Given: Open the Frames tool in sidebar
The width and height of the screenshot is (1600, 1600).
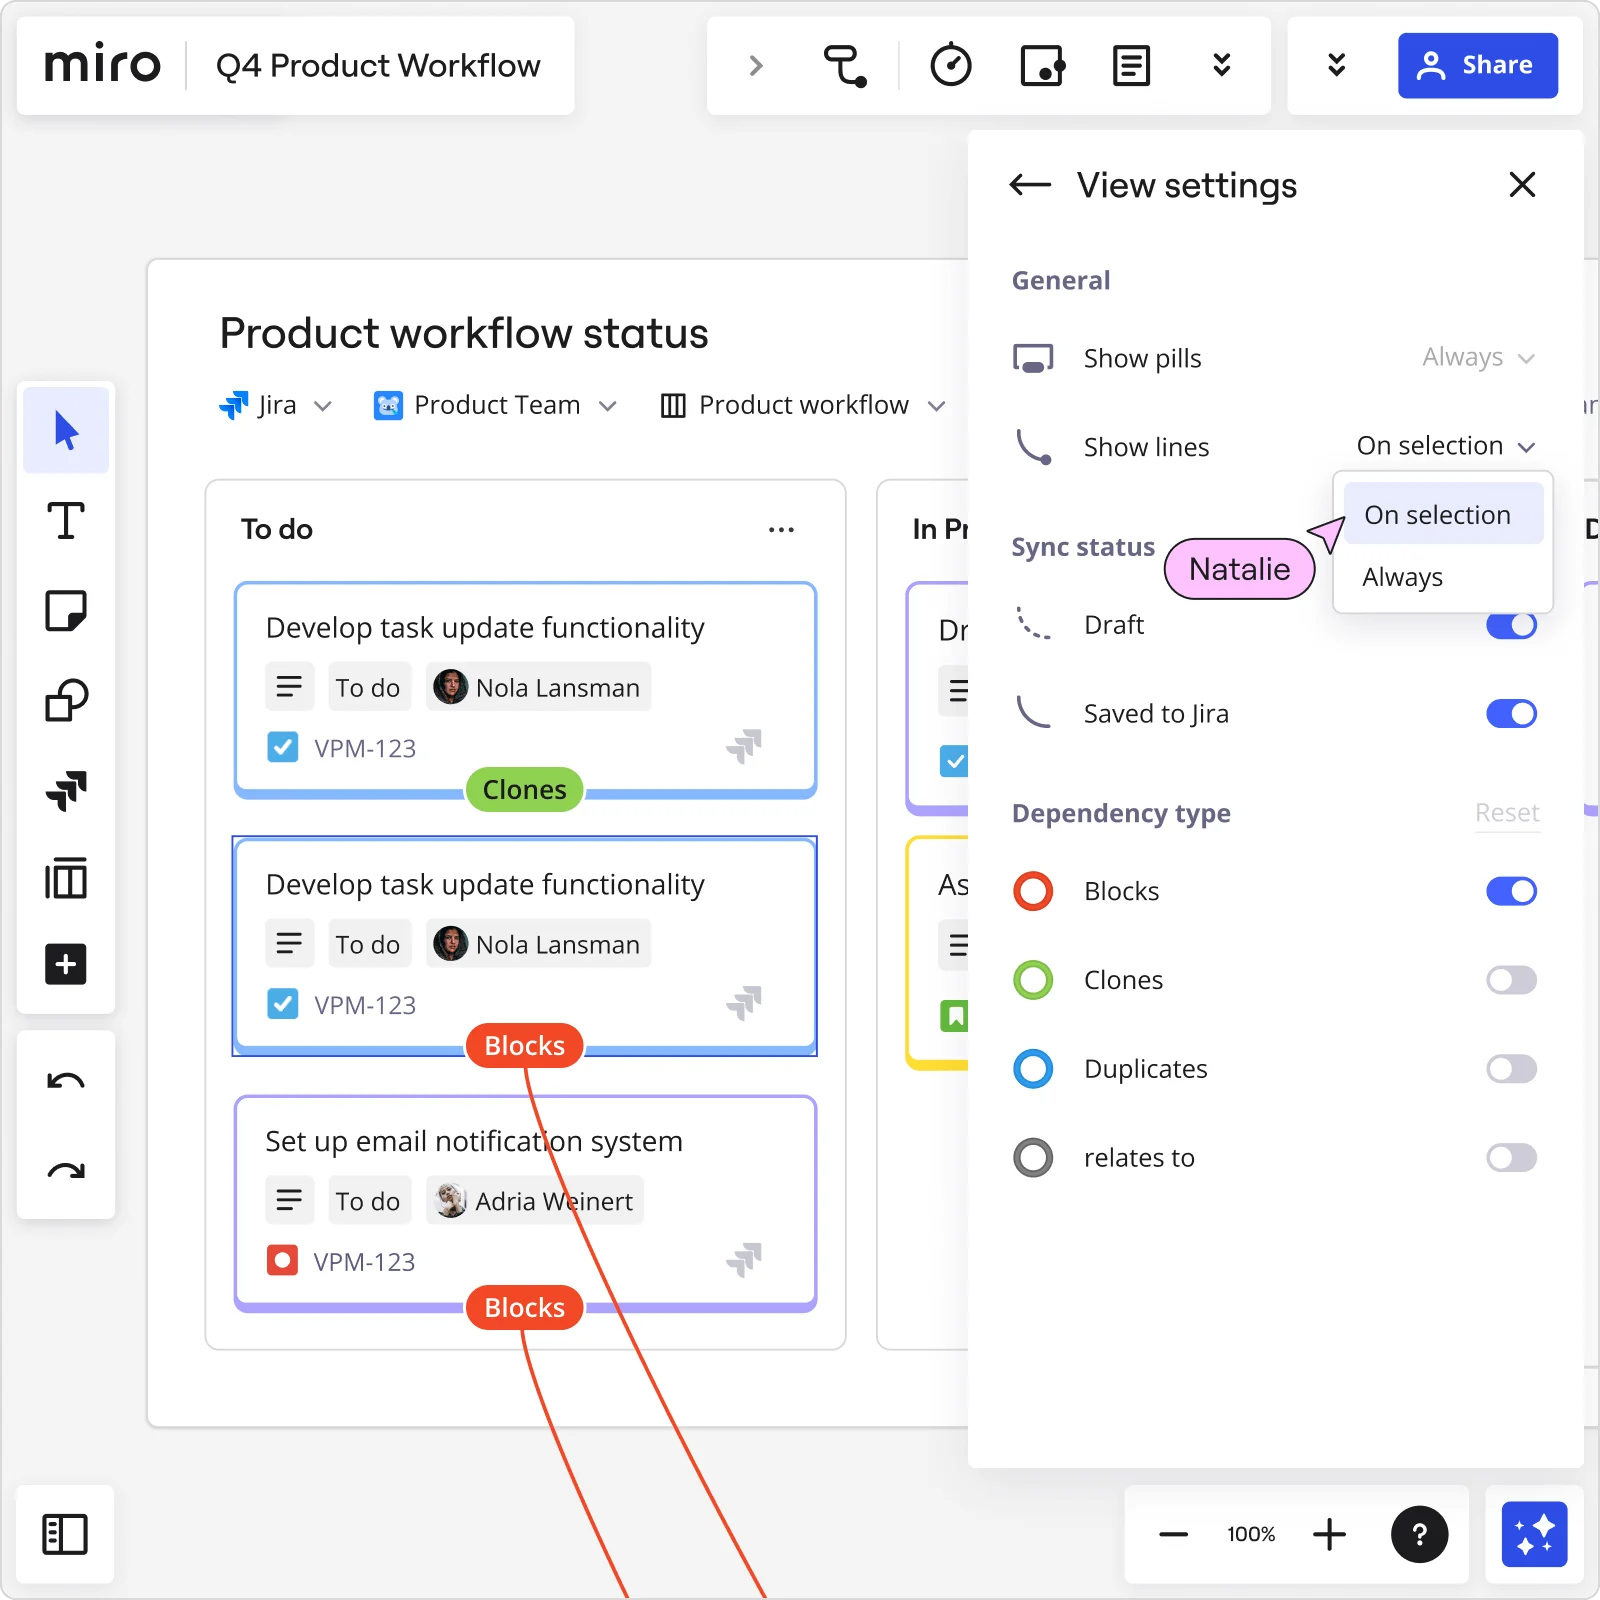Looking at the screenshot, I should (66, 879).
